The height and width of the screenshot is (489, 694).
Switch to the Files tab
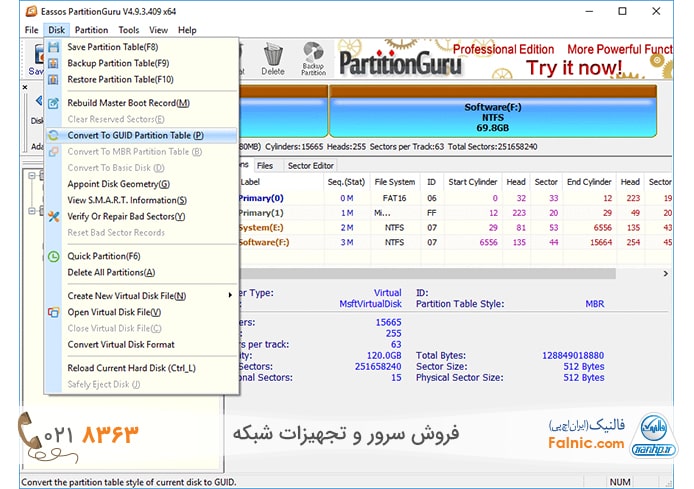265,165
